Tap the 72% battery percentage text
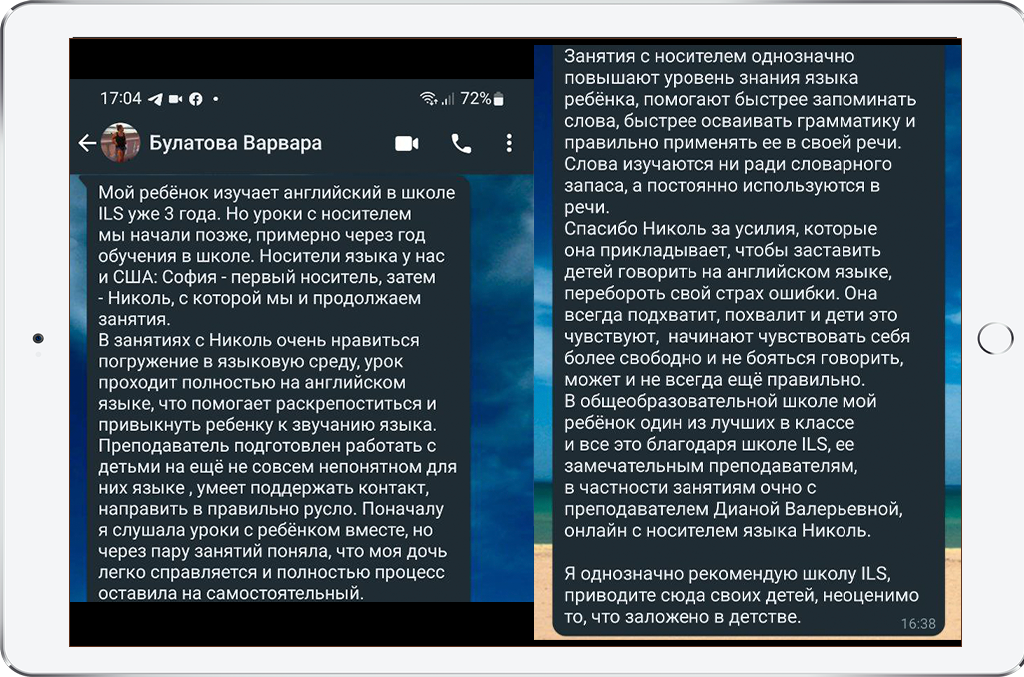 [x=475, y=98]
